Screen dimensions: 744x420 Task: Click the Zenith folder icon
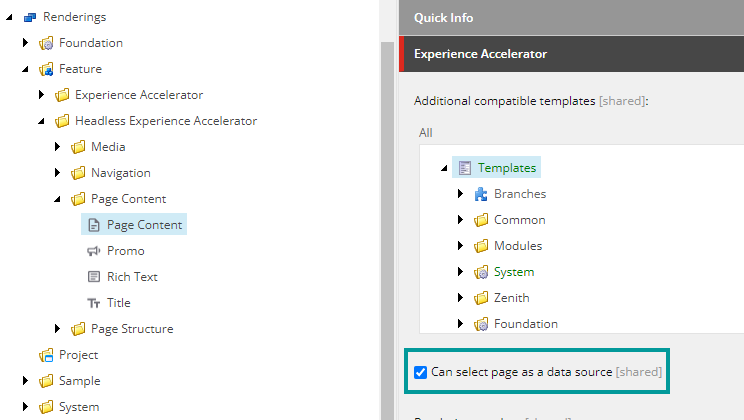pos(481,298)
